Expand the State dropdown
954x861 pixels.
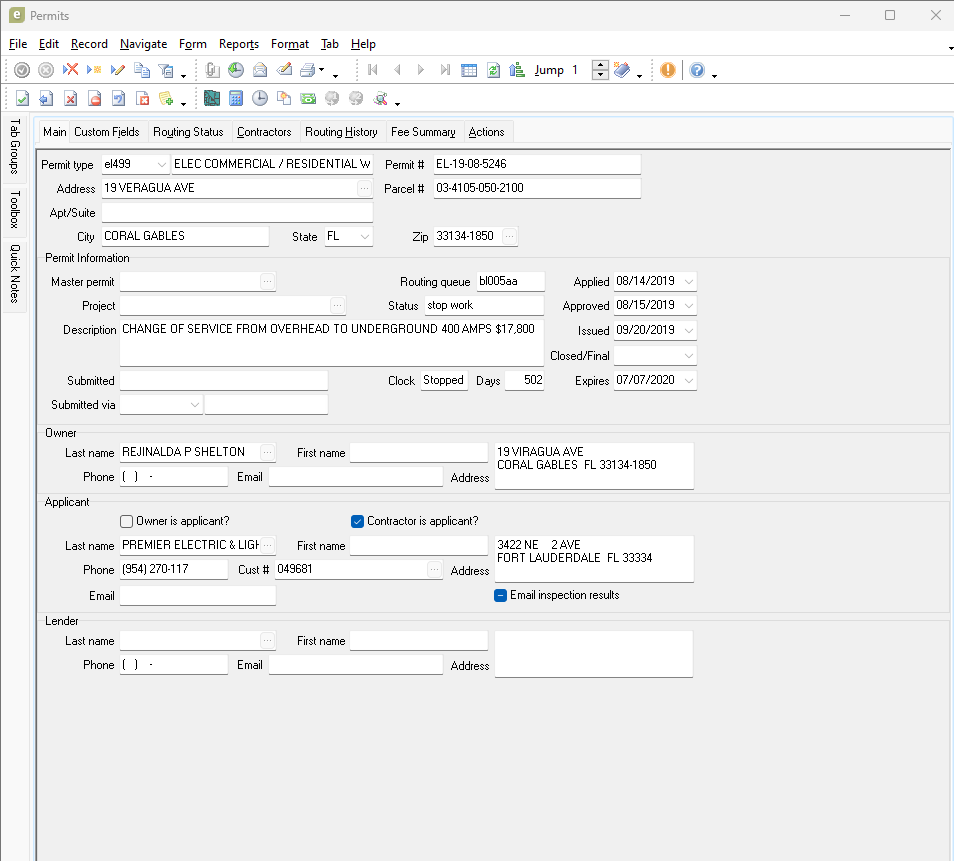[x=364, y=237]
